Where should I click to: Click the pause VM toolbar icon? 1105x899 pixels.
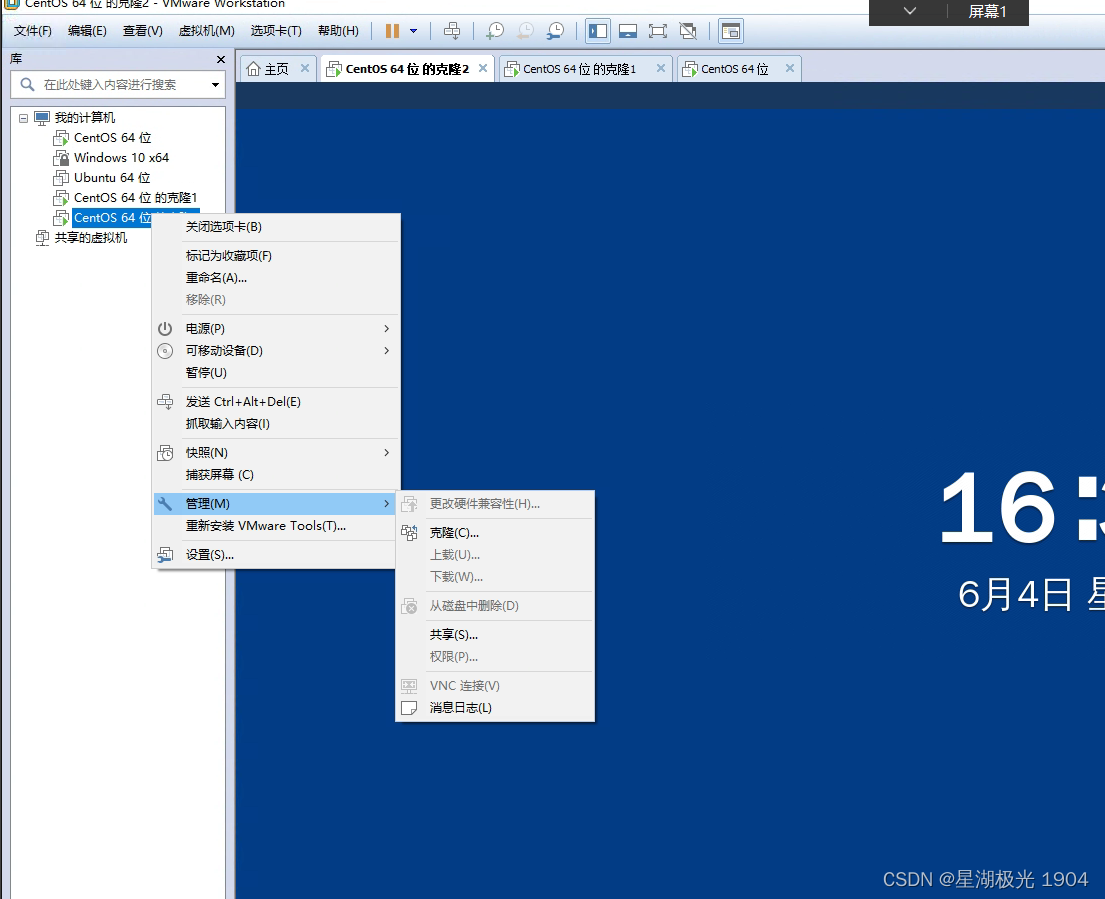click(x=393, y=31)
